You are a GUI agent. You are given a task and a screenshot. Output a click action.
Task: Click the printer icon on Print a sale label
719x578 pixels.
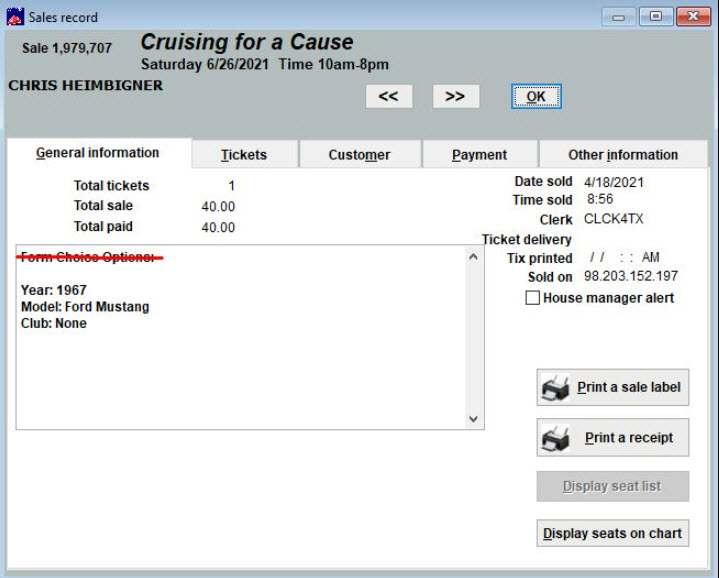[x=555, y=388]
